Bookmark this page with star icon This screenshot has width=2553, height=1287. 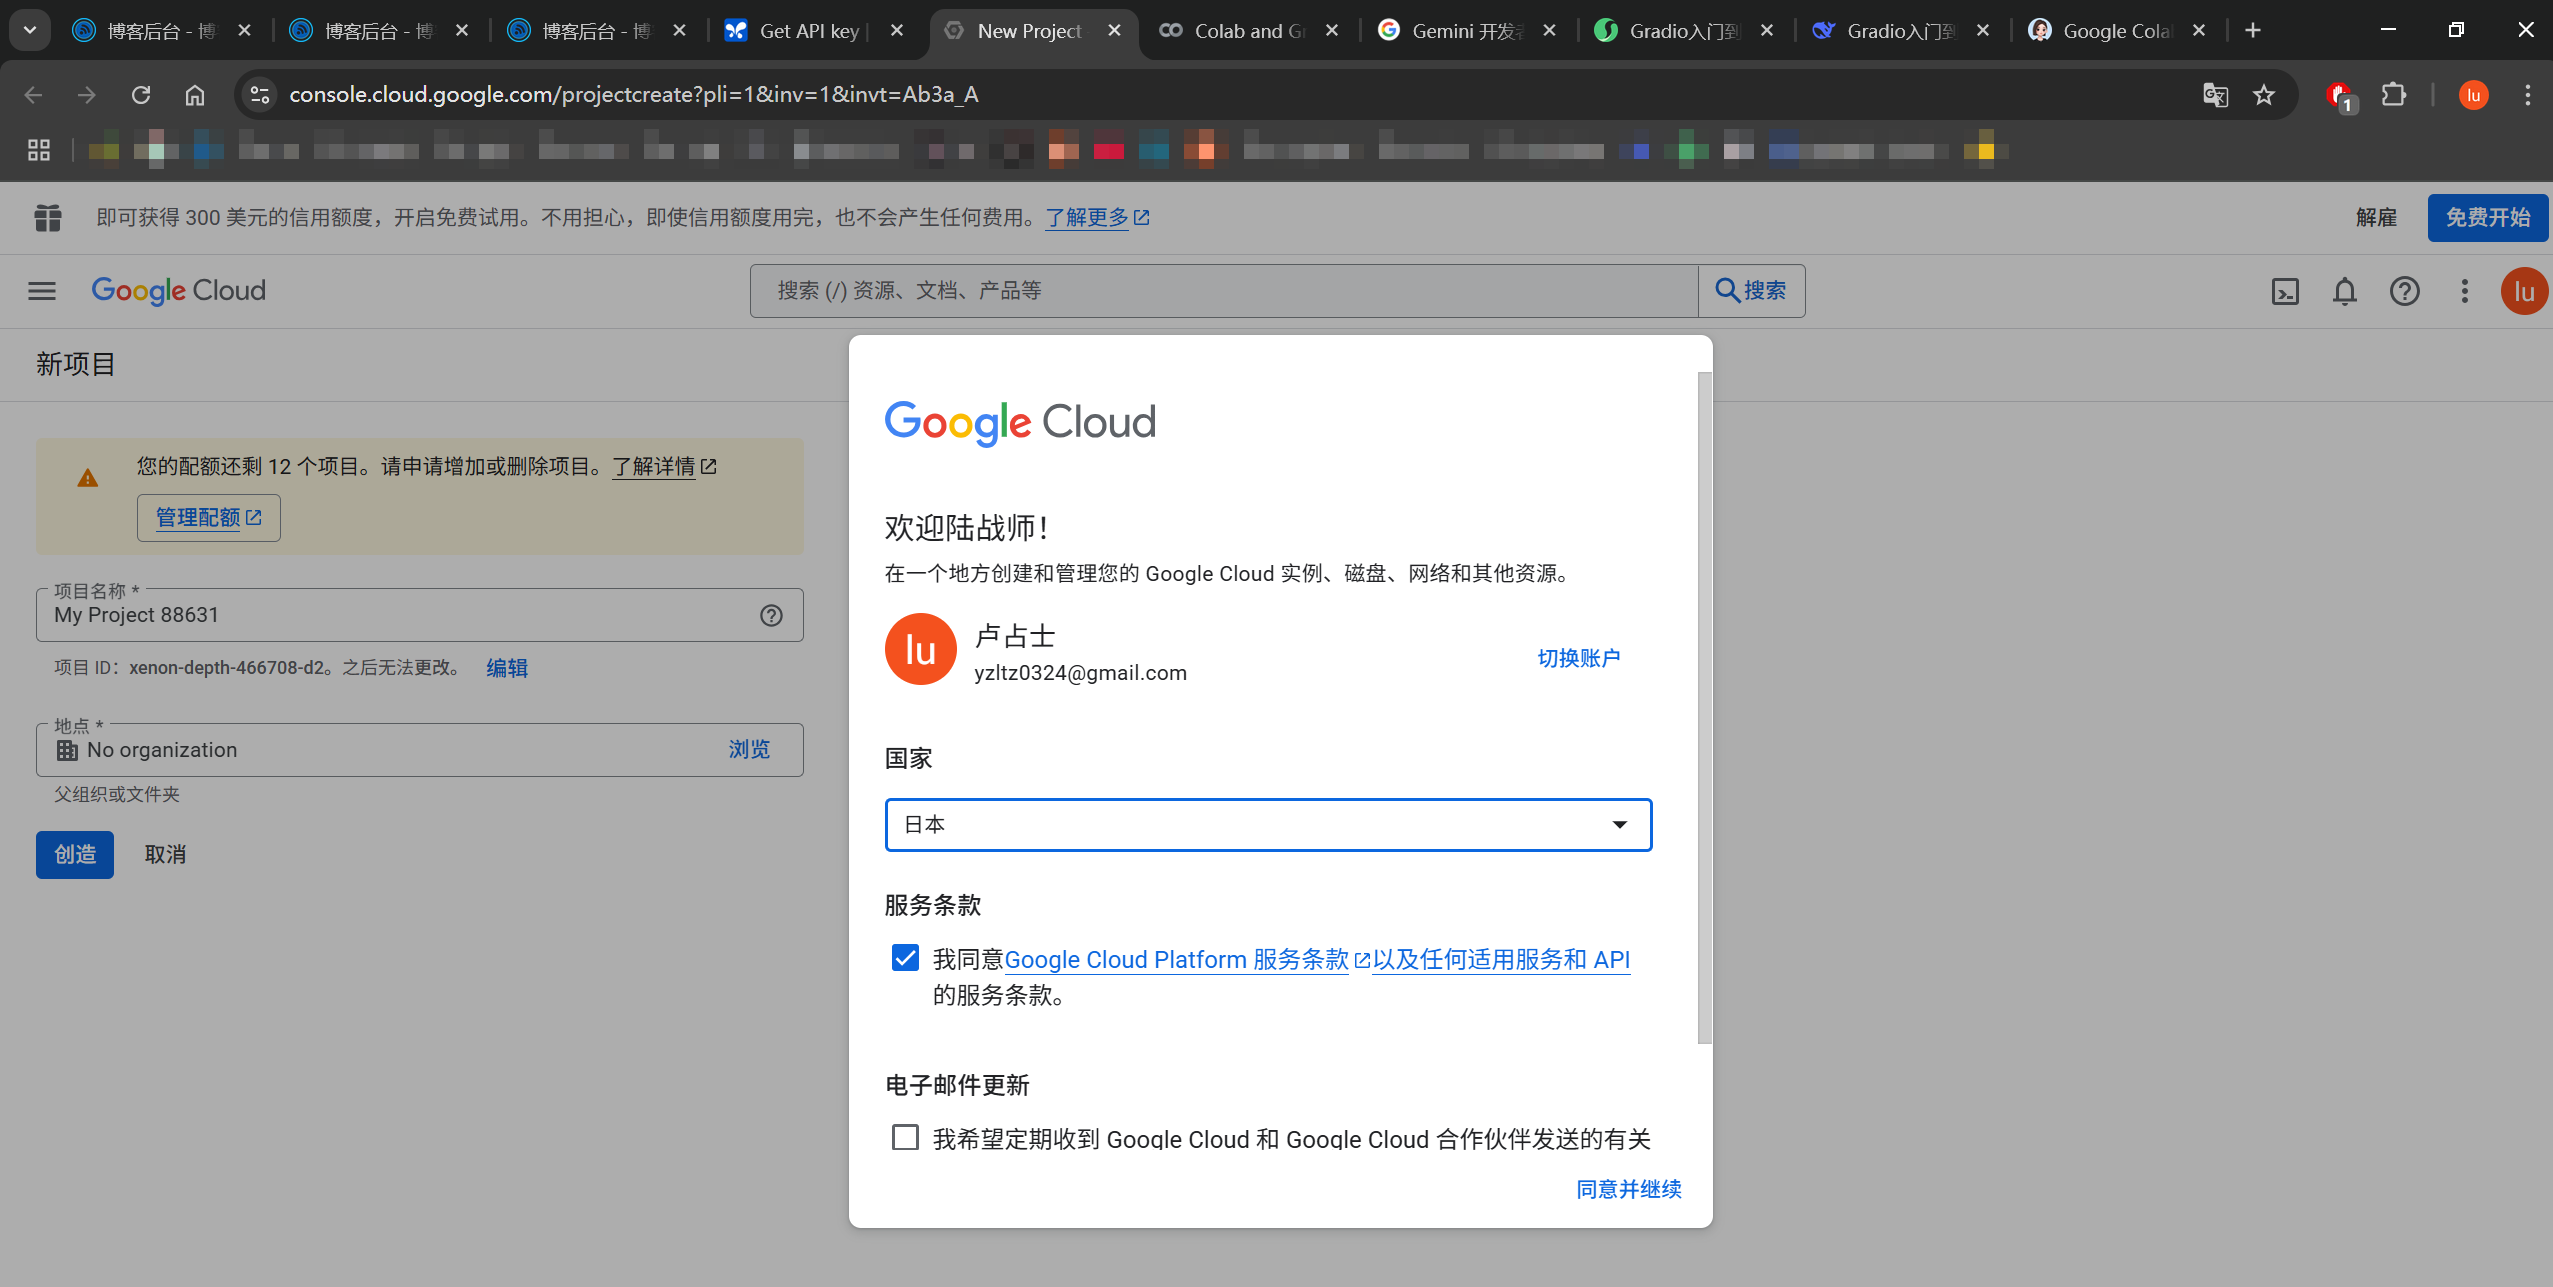[2264, 95]
